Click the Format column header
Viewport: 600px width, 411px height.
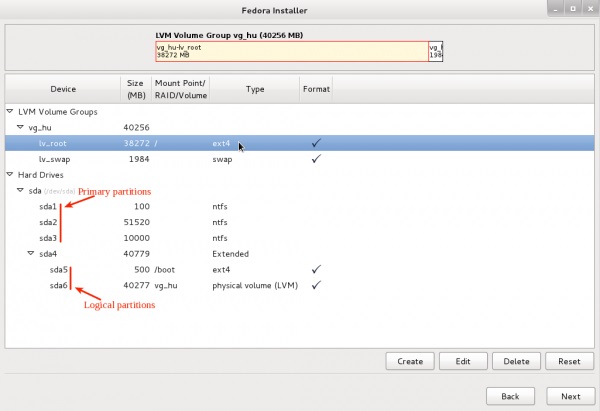(x=316, y=89)
